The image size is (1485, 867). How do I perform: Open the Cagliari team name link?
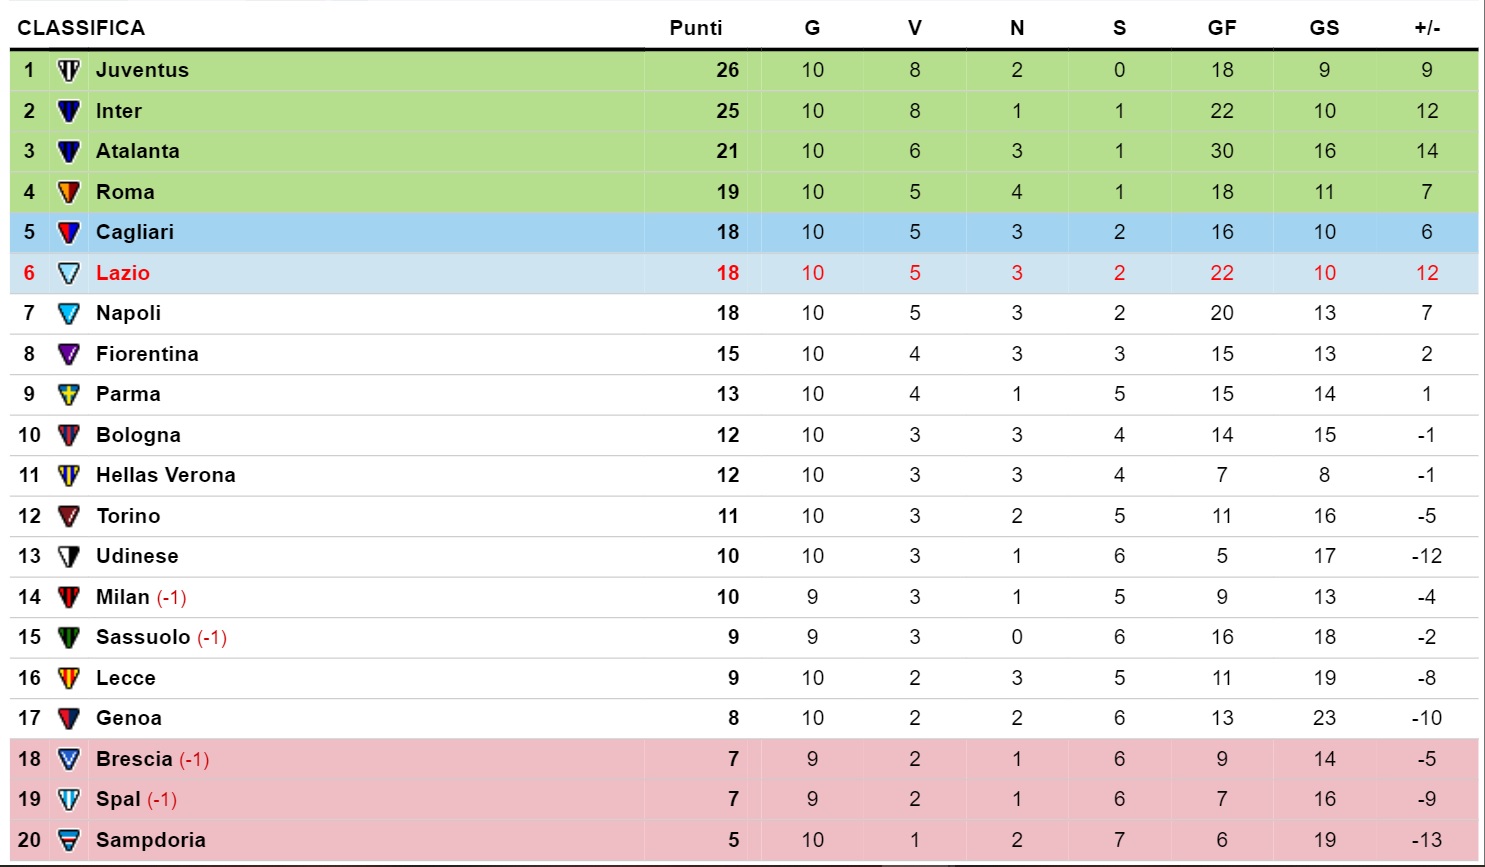[x=135, y=232]
